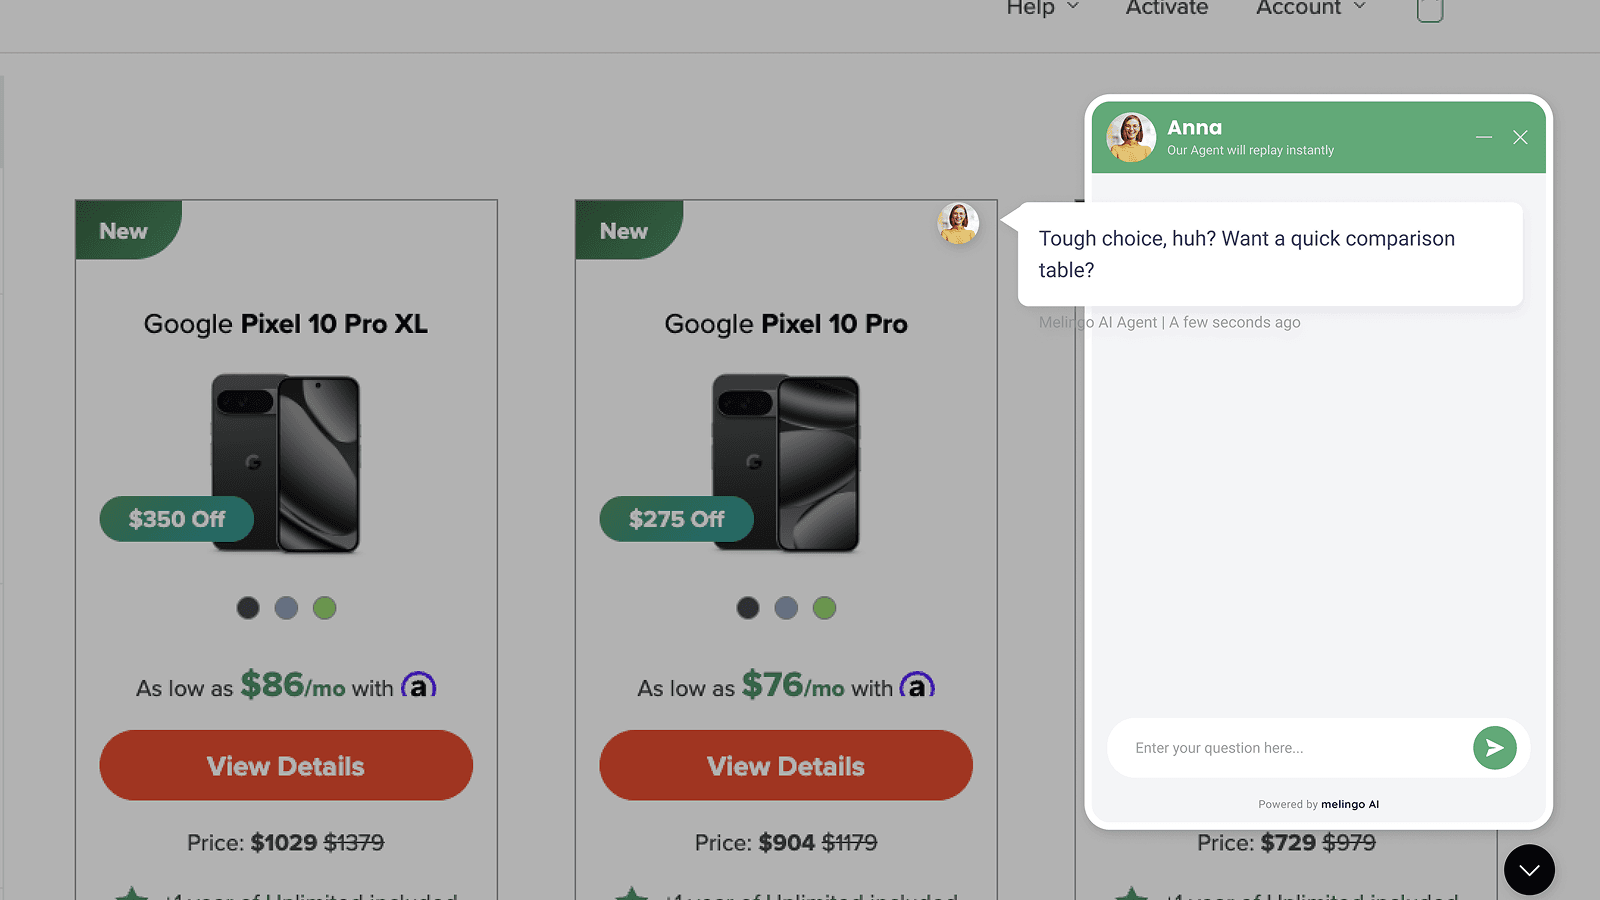Open Pixel 10 Pro phone image
Viewport: 1600px width, 900px height.
click(x=786, y=464)
